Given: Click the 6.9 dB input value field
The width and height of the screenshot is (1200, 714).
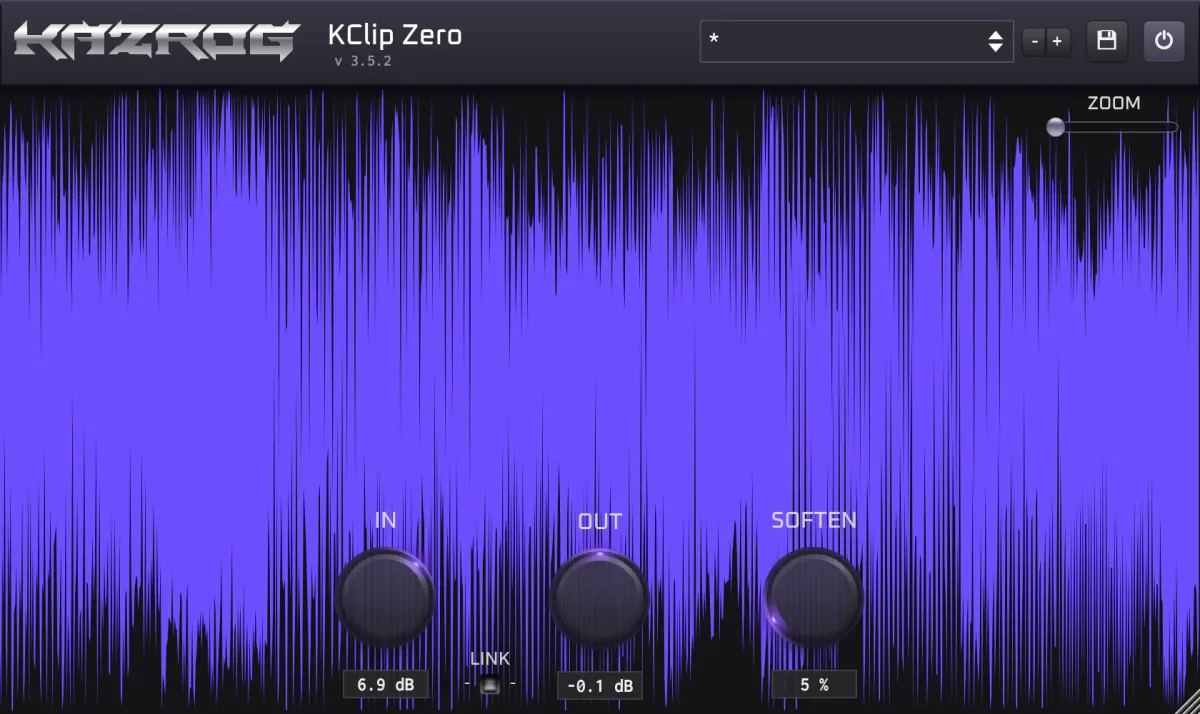Looking at the screenshot, I should [x=385, y=684].
